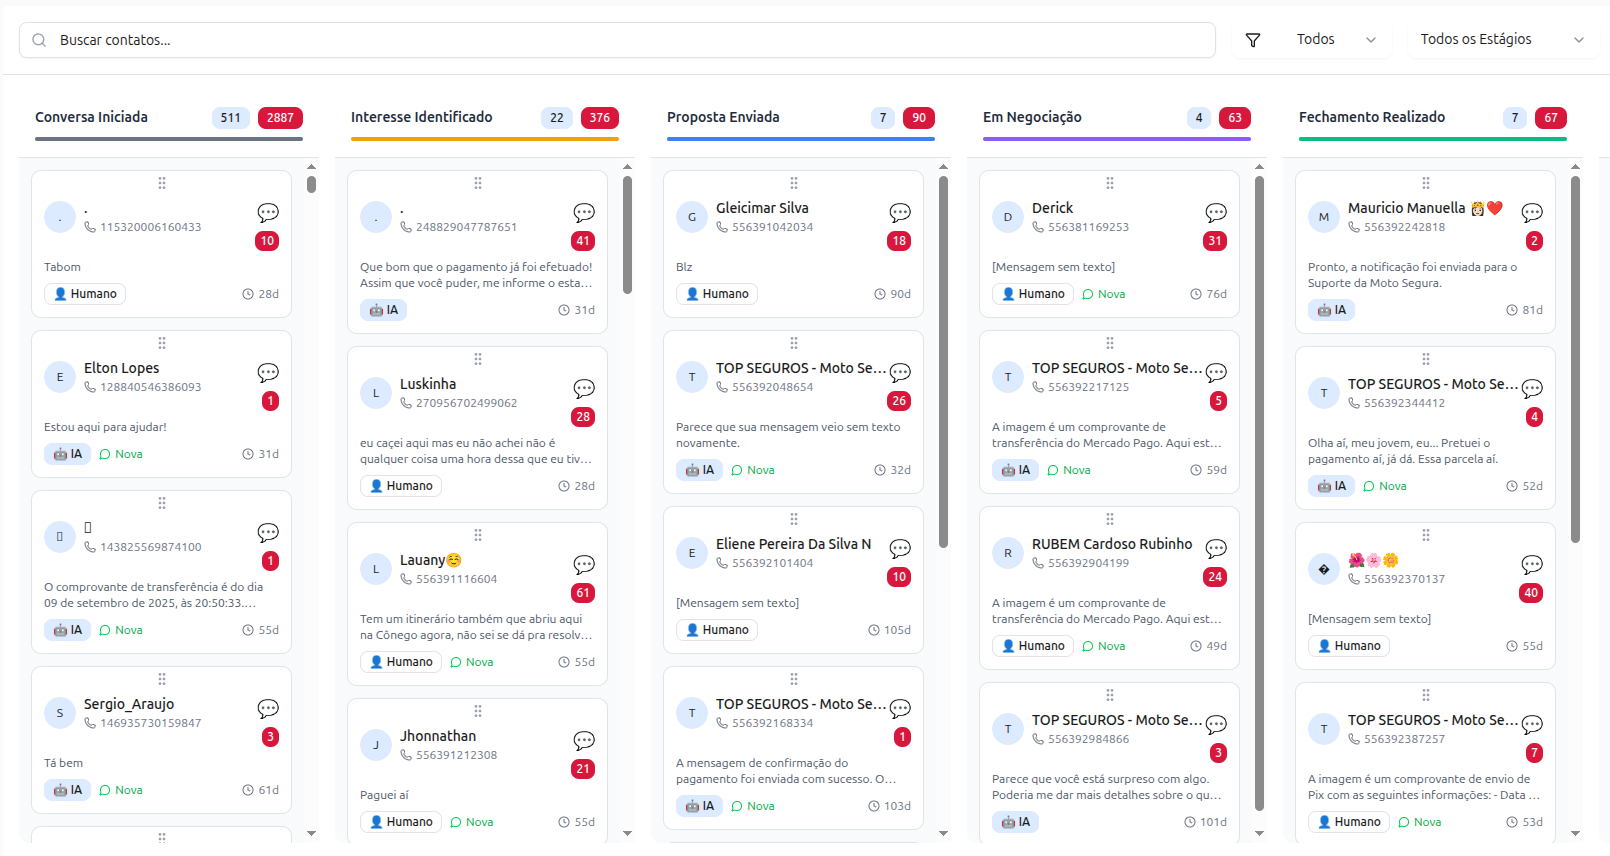Open chat icon on Derick card
The width and height of the screenshot is (1610, 856).
pos(1216,213)
